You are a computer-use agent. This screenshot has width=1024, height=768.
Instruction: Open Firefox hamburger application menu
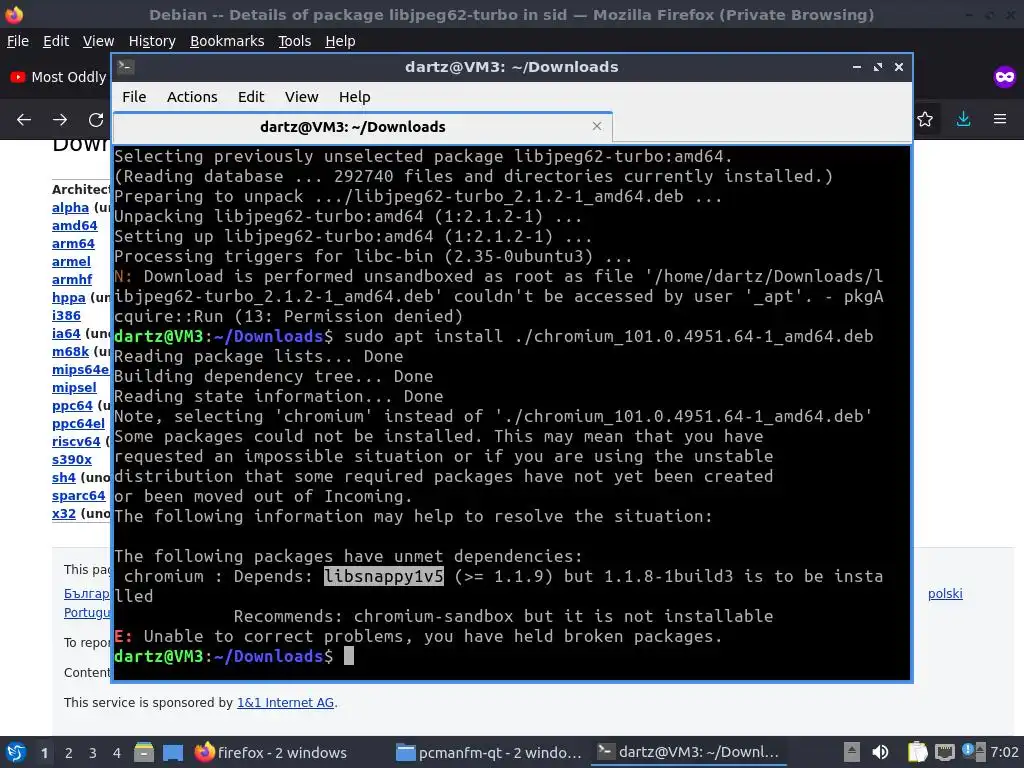1000,119
